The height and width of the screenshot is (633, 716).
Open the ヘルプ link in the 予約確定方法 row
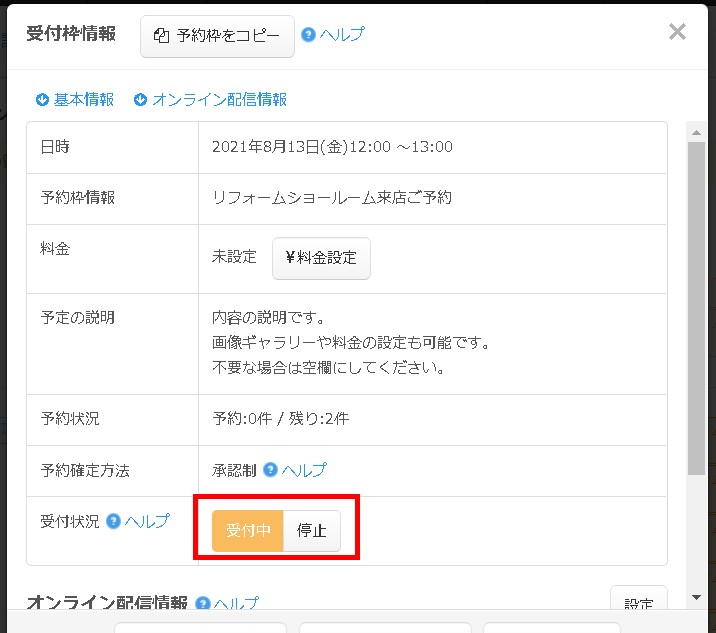click(x=304, y=470)
